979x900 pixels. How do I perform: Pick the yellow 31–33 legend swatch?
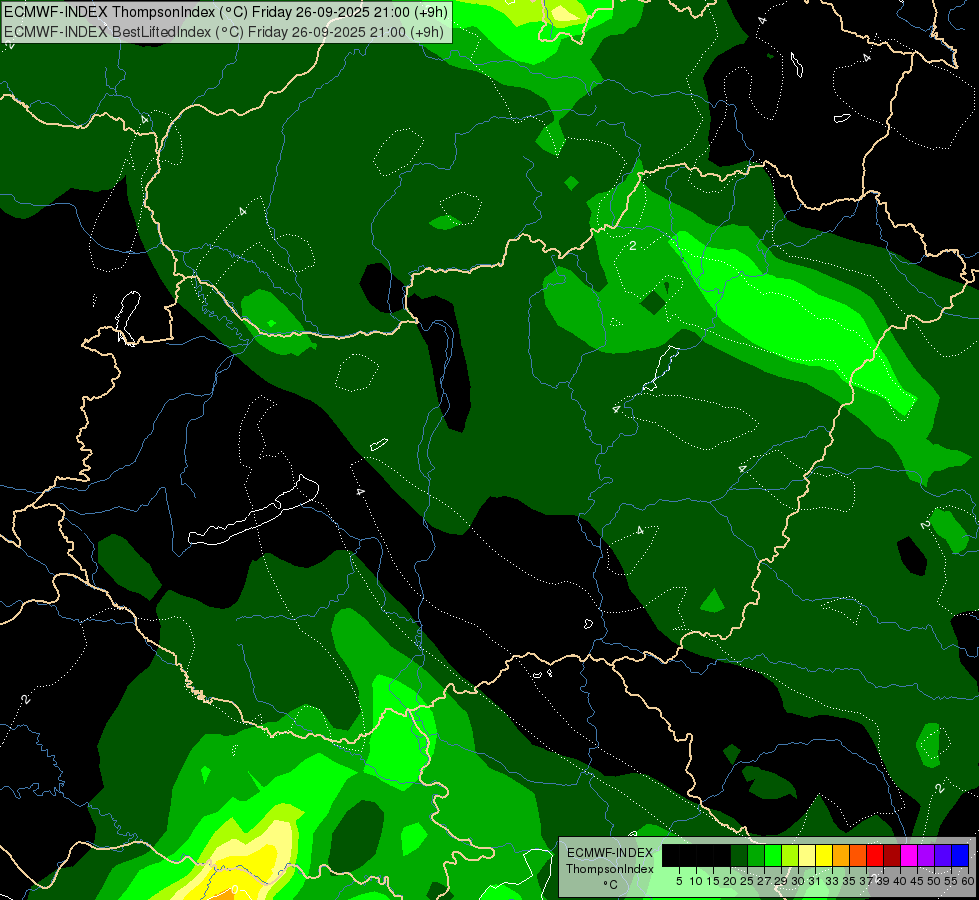(824, 855)
